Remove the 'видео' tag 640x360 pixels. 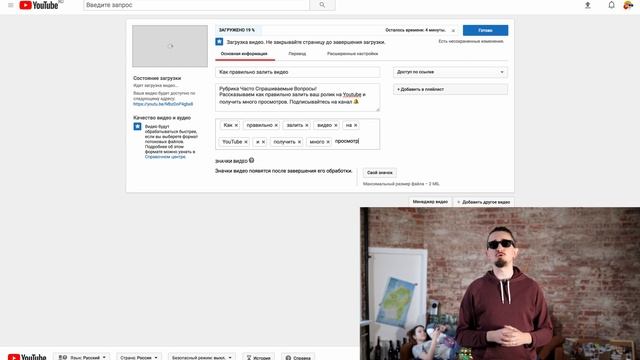point(336,125)
